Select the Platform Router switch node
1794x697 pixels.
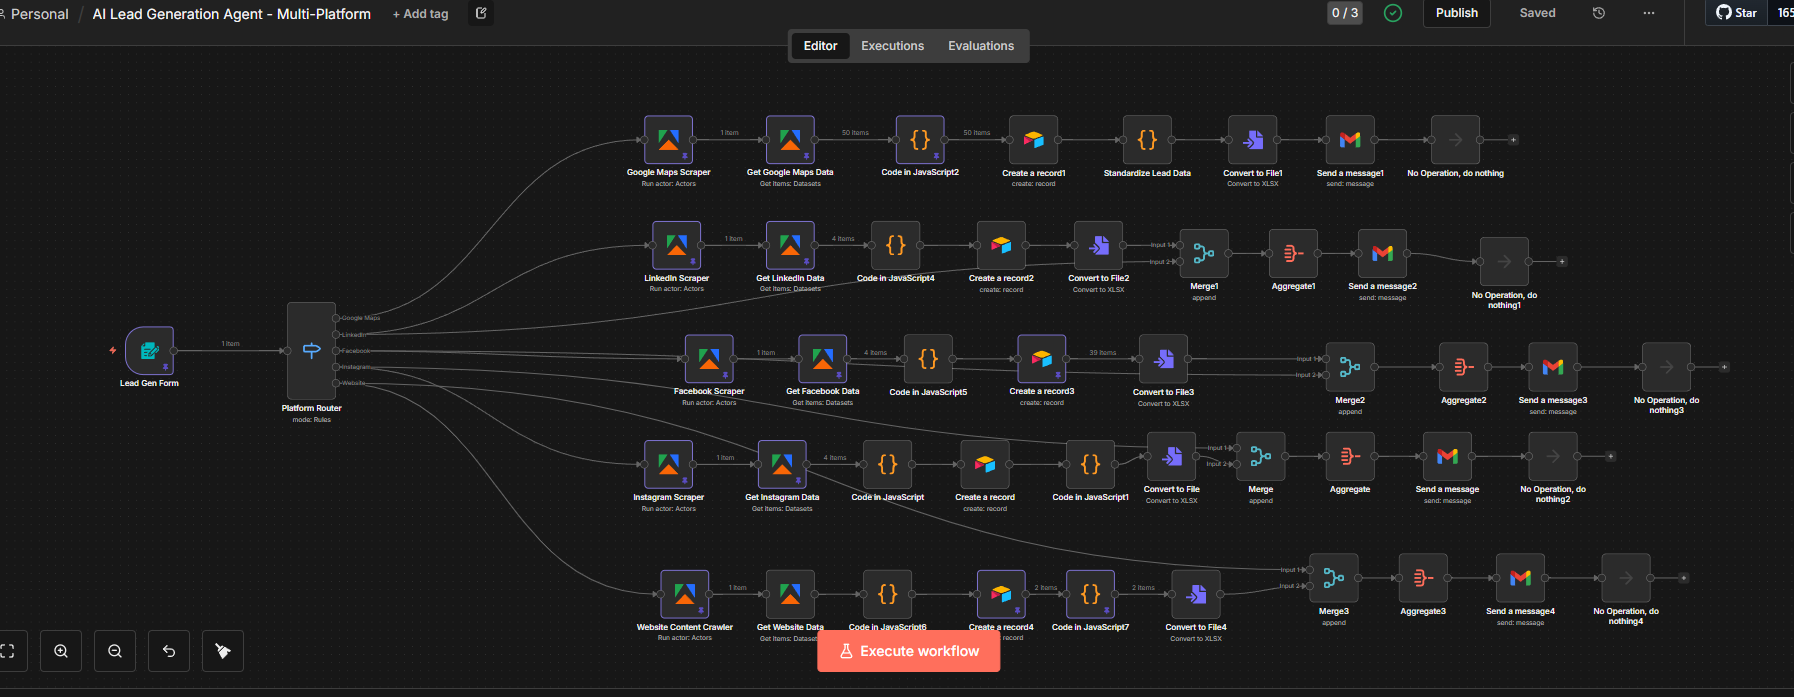[x=311, y=351]
